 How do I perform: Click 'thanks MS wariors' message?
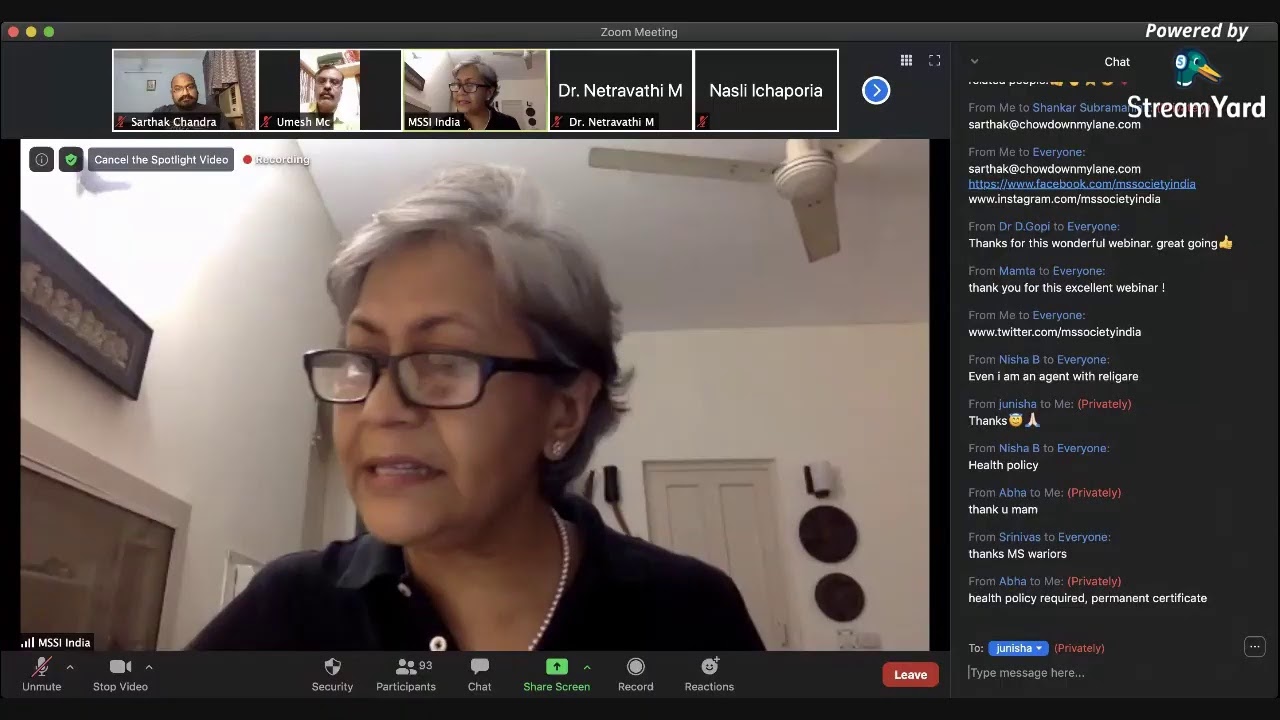click(1017, 554)
